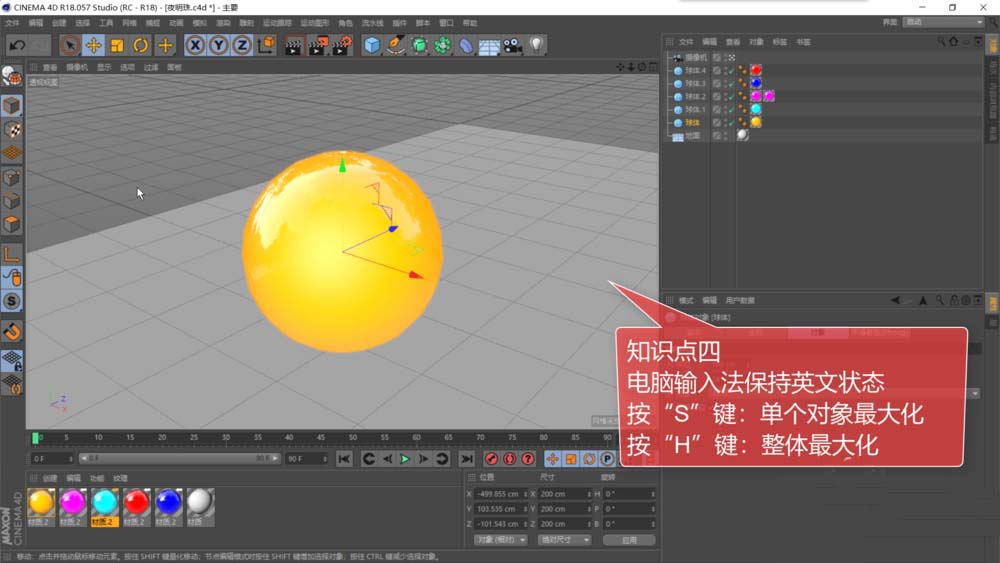Select the 球体.2 object in Object Manager
The width and height of the screenshot is (1000, 563).
(x=696, y=97)
